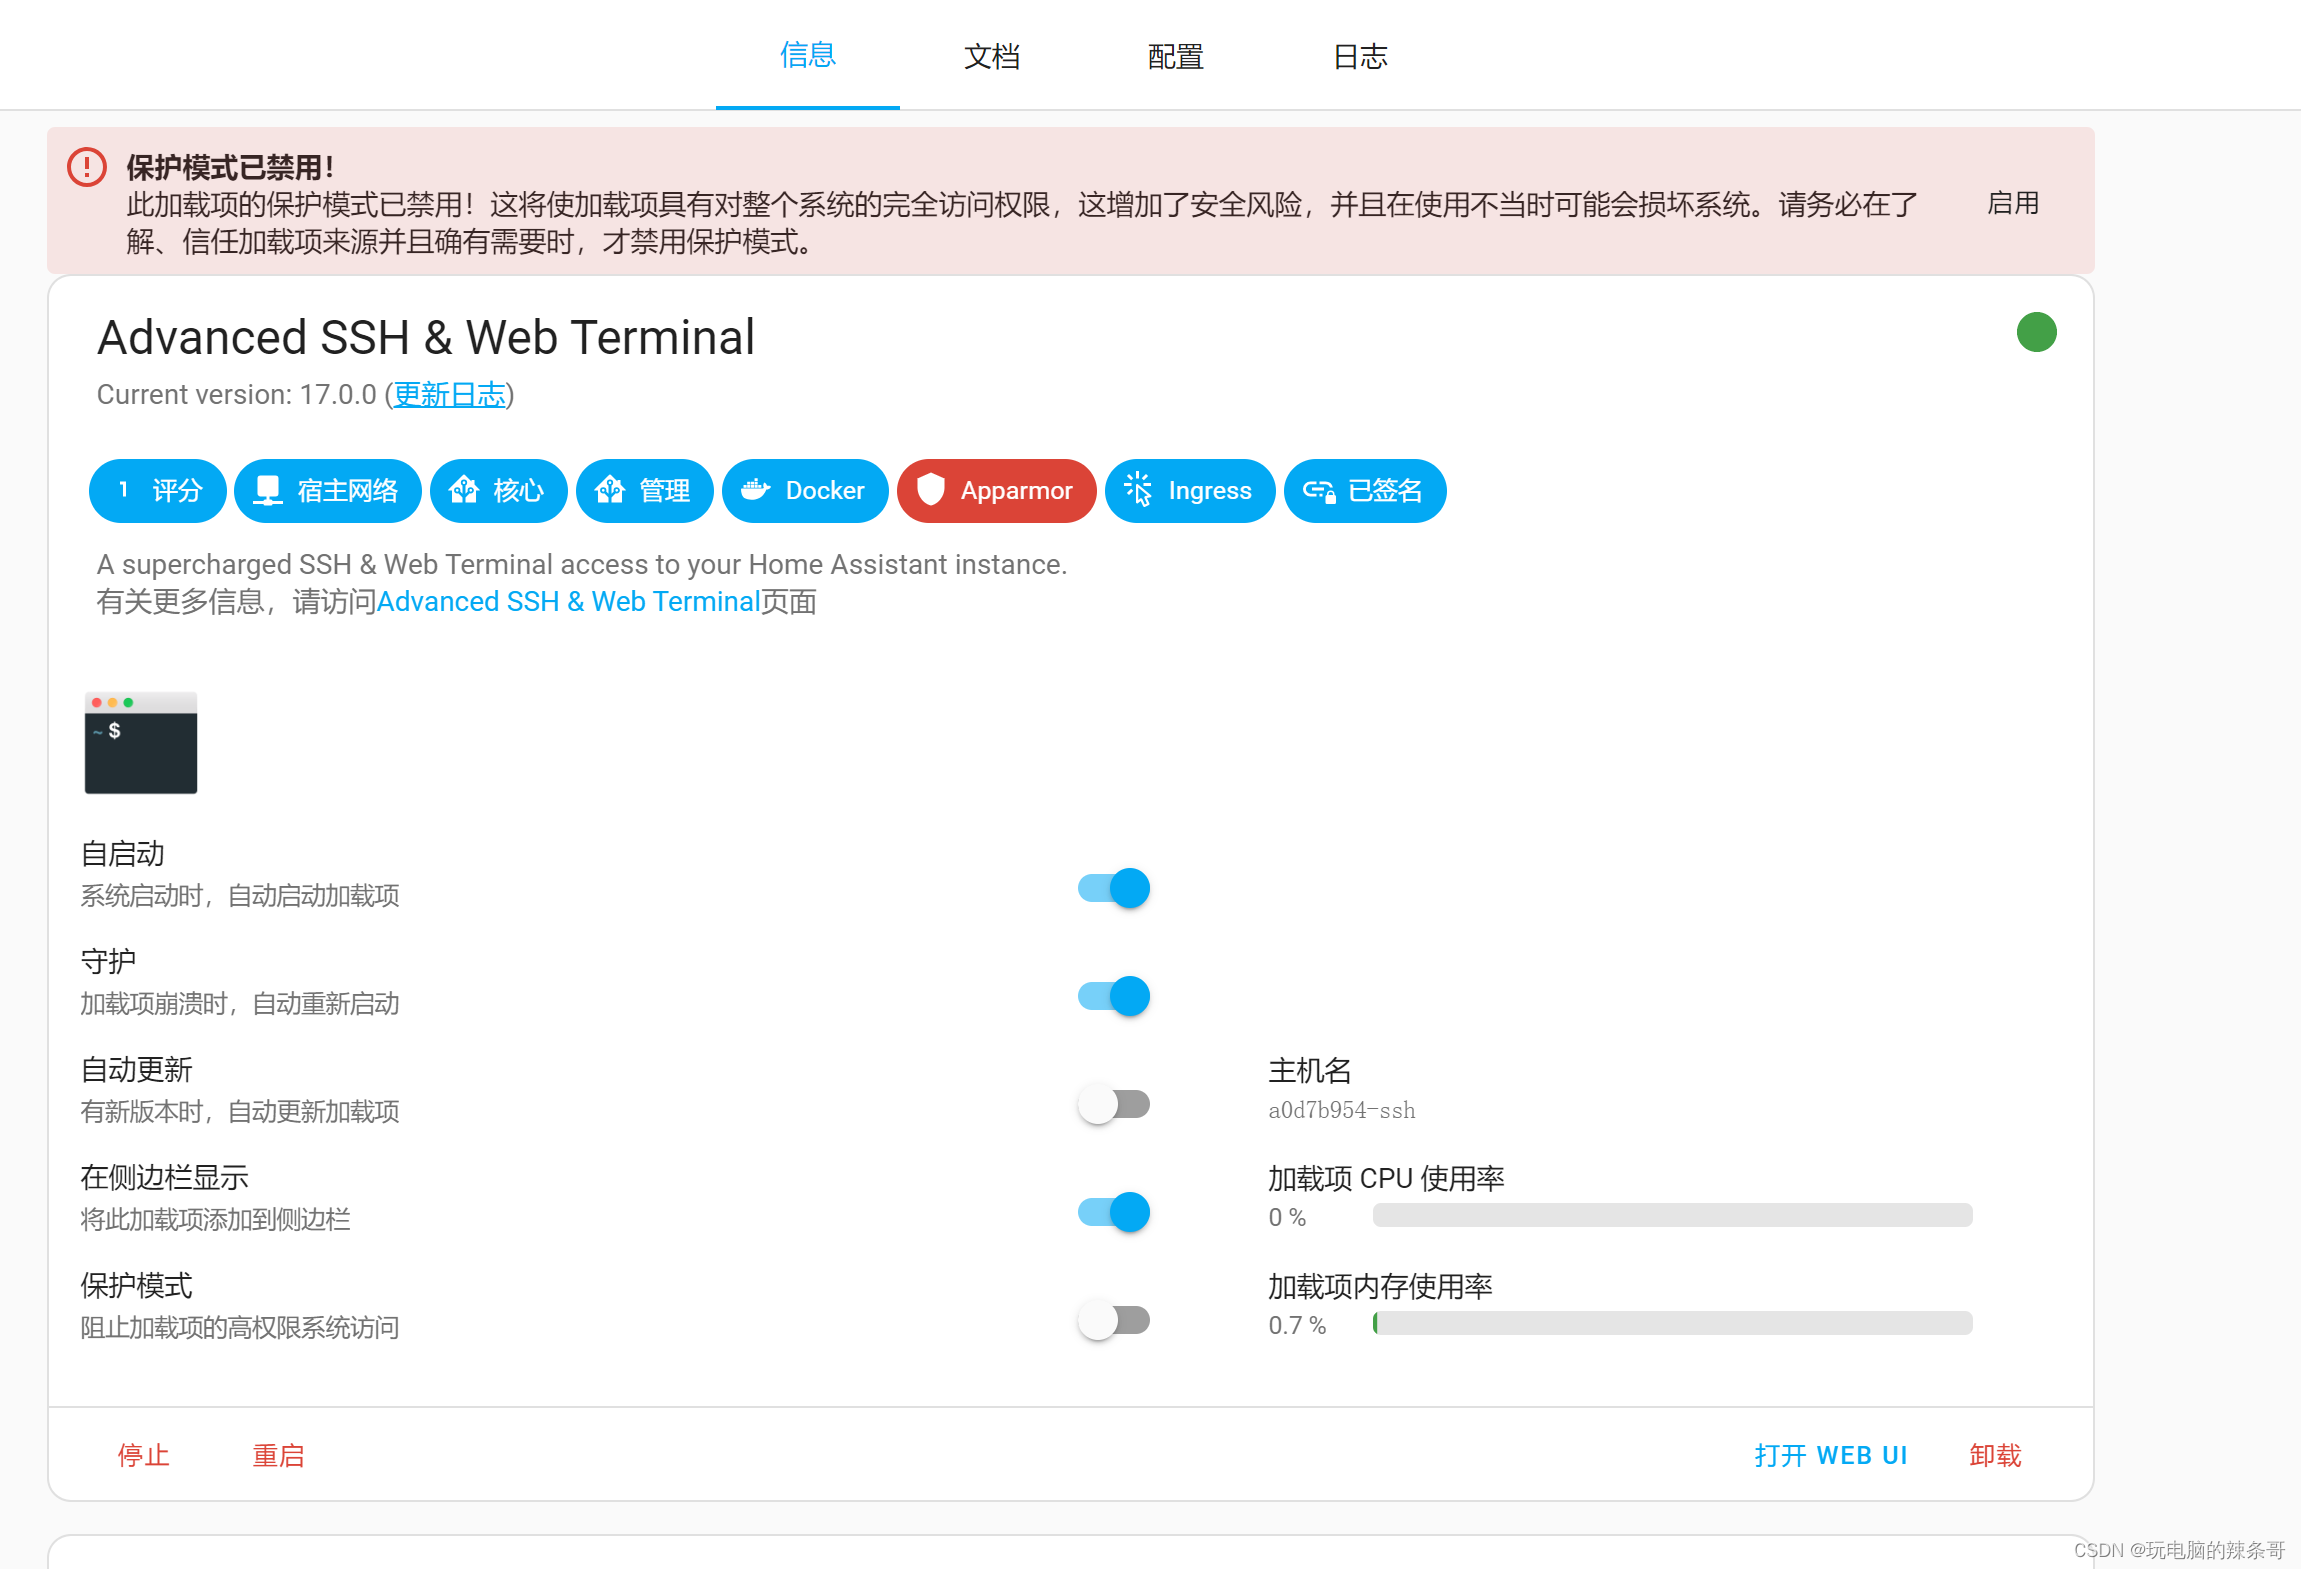2301x1569 pixels.
Task: Click the 将此加载项添加到侧边栏 description
Action: 216,1219
